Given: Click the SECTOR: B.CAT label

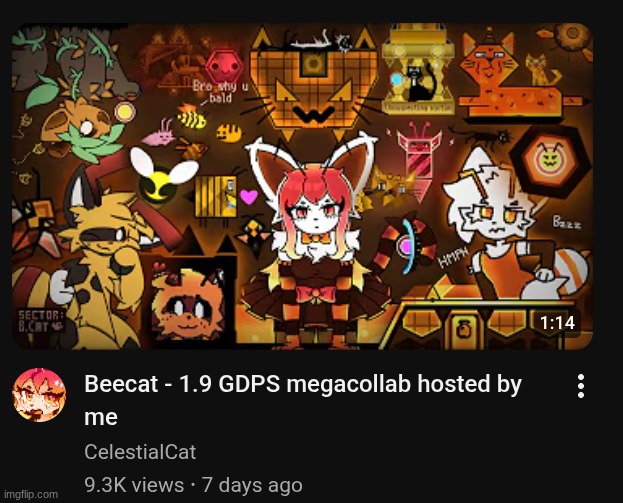Looking at the screenshot, I should [40, 321].
